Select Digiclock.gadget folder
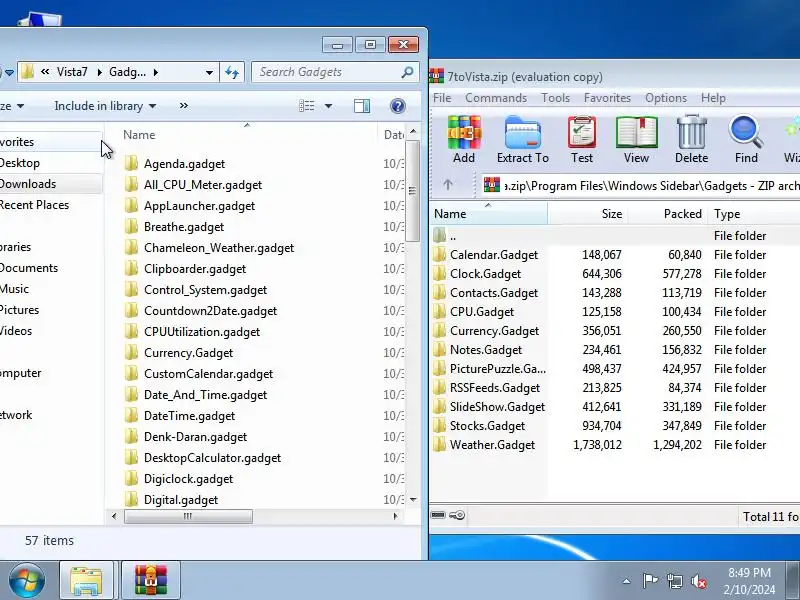This screenshot has height=600, width=800. [x=188, y=479]
